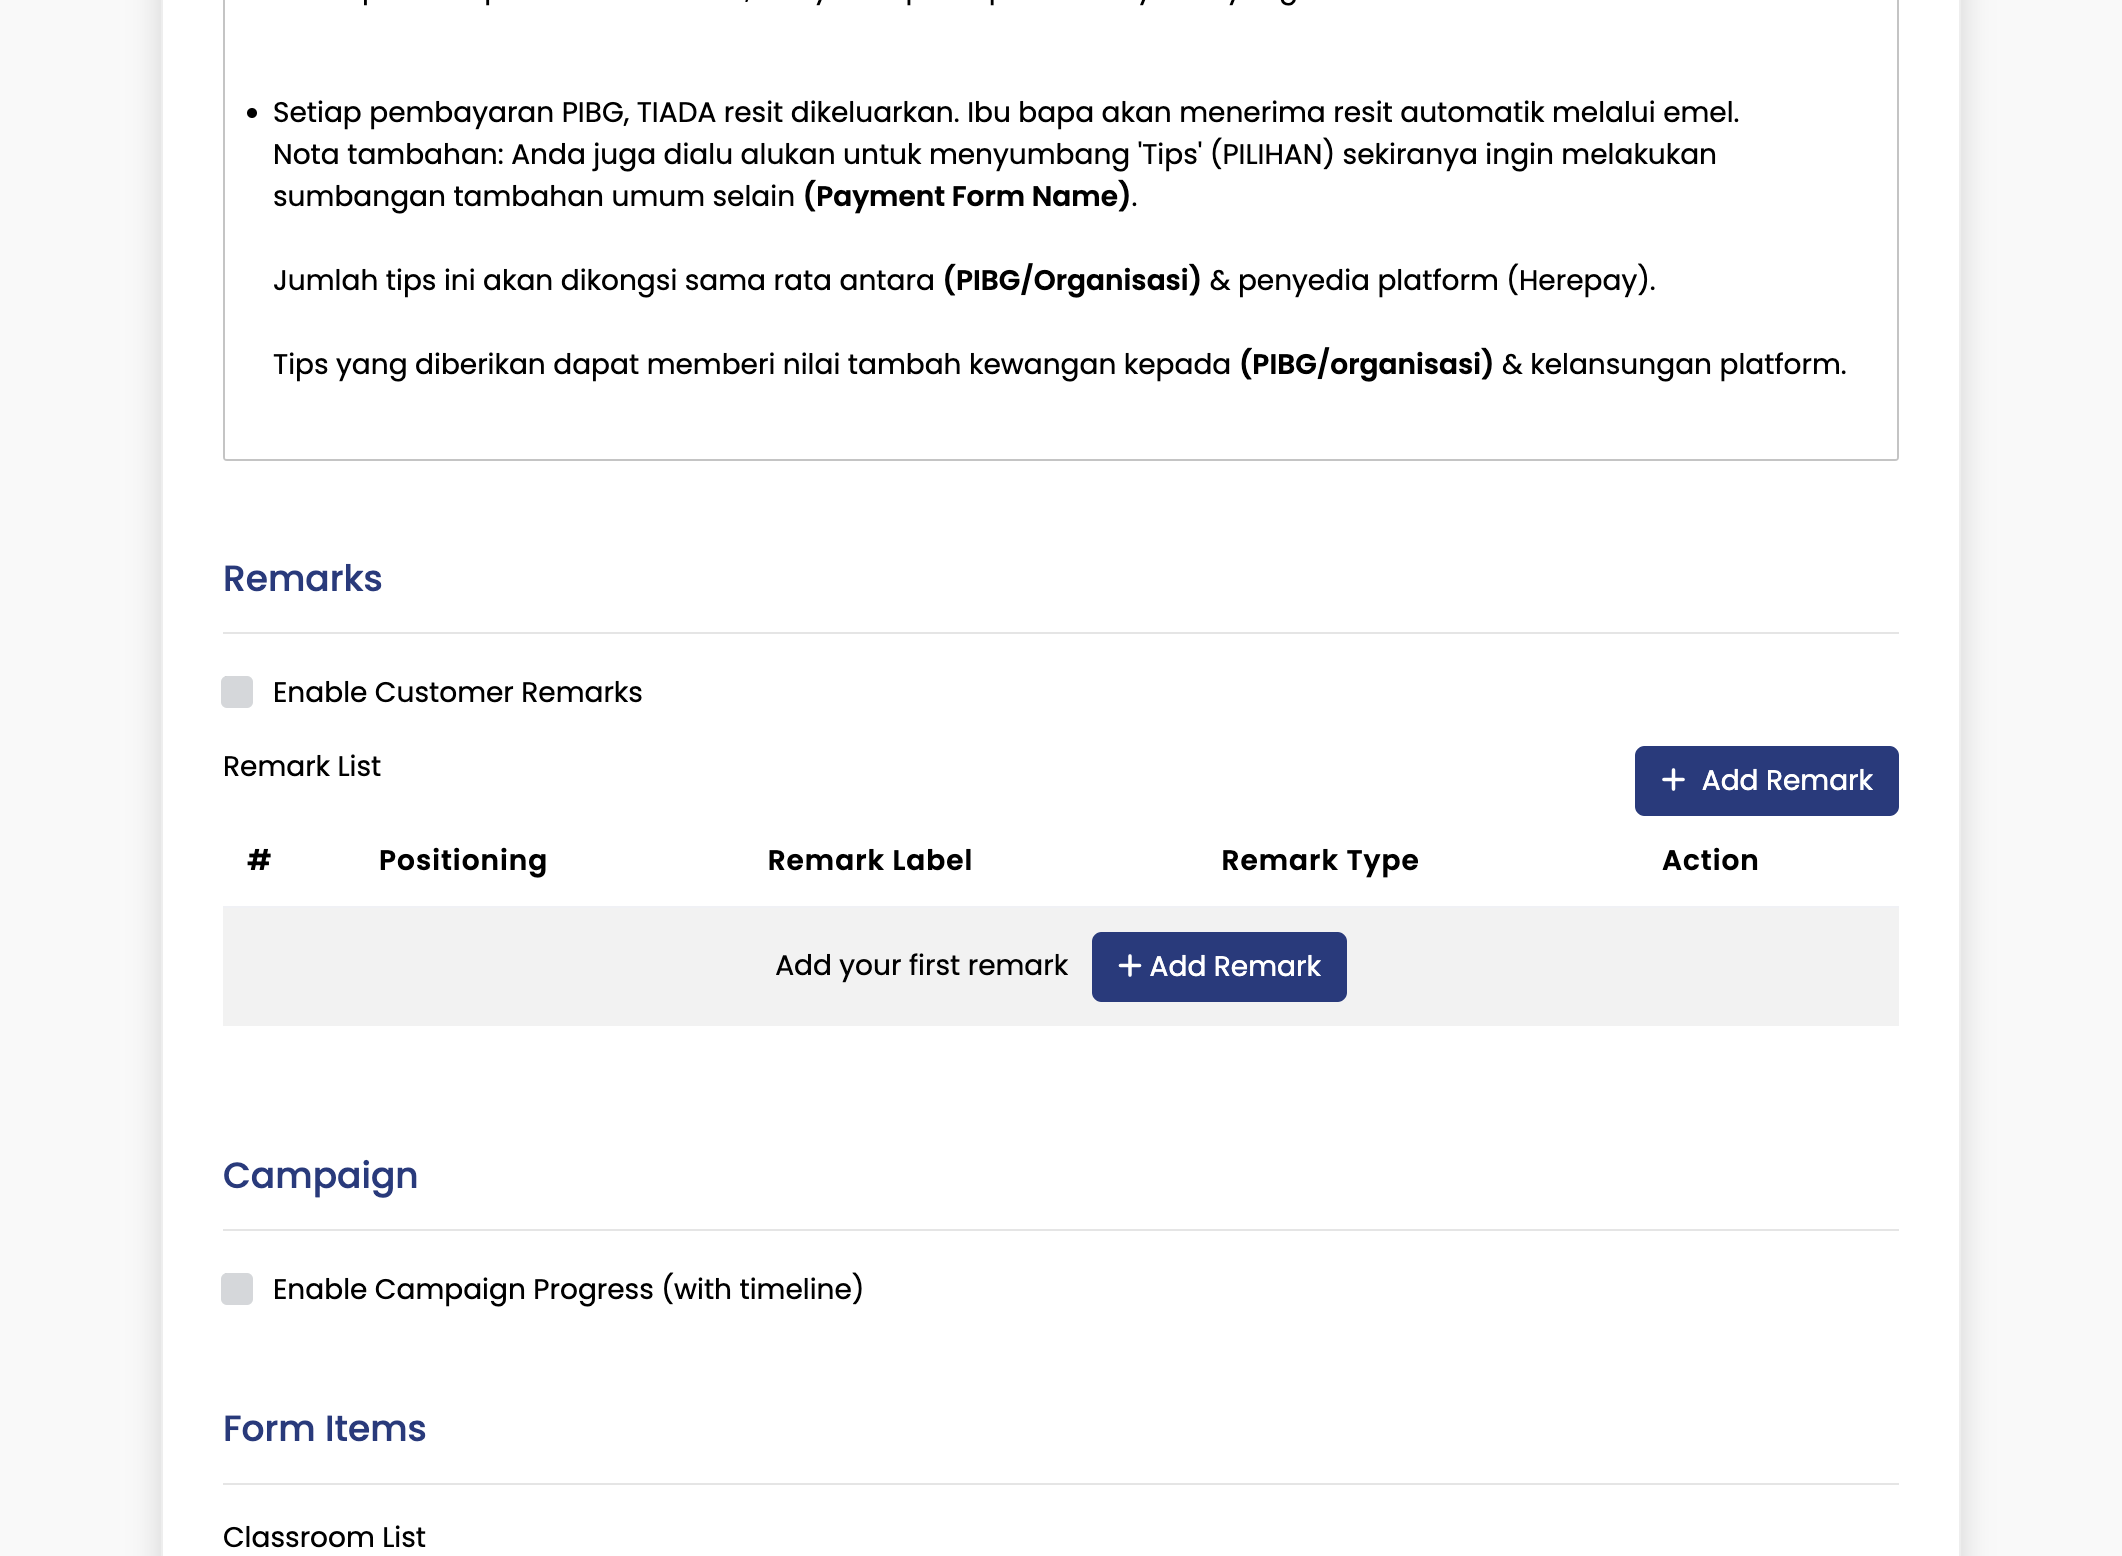
Task: Click the Add Remark button beside Remark List
Action: click(x=1766, y=781)
